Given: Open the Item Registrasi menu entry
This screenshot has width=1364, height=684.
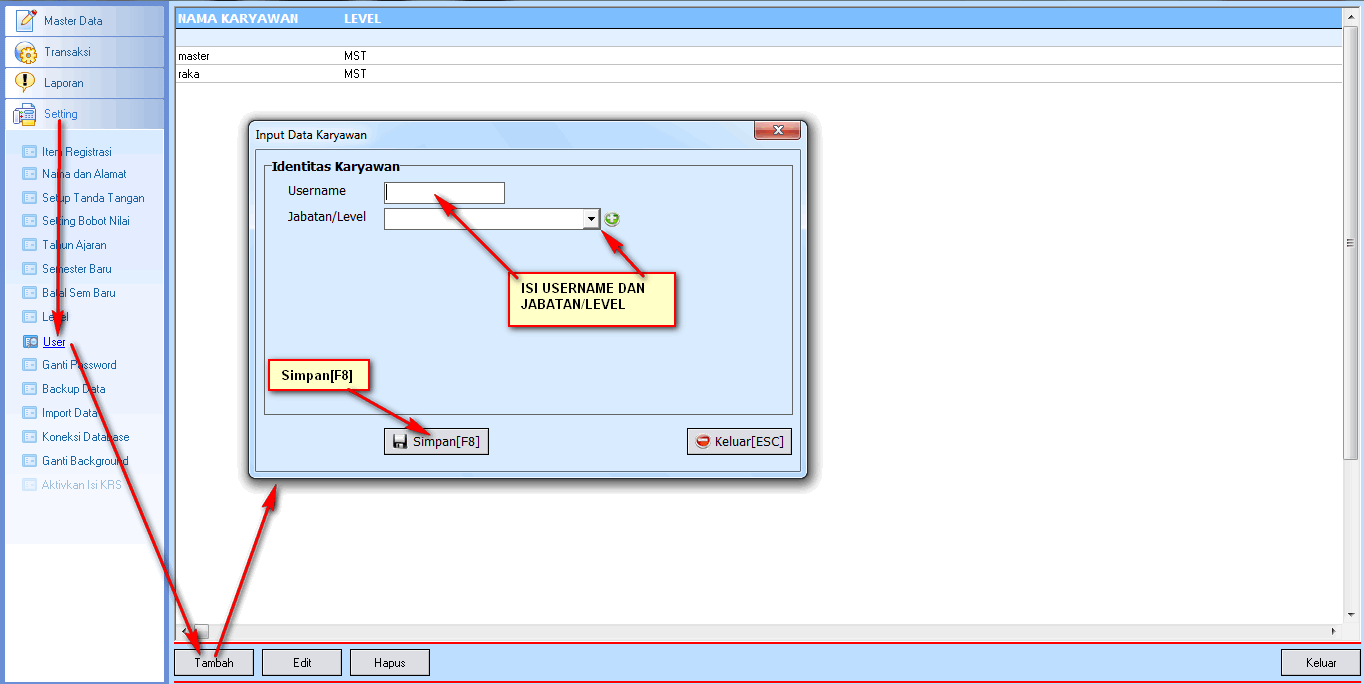Looking at the screenshot, I should (x=77, y=152).
